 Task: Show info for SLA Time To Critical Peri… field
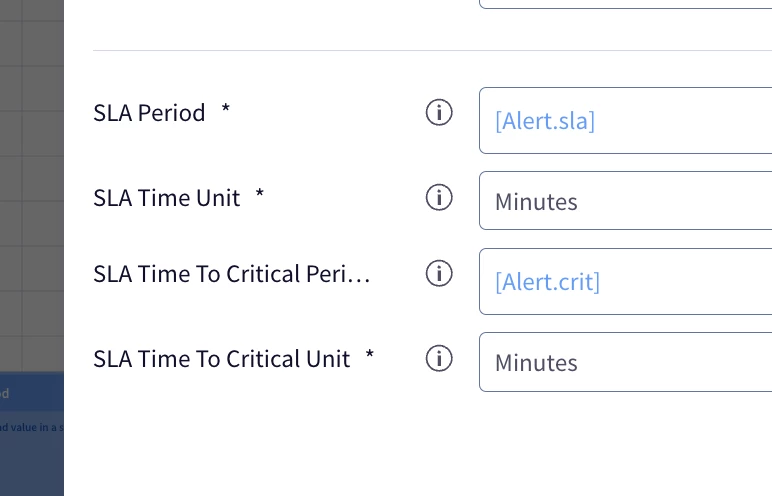click(439, 273)
